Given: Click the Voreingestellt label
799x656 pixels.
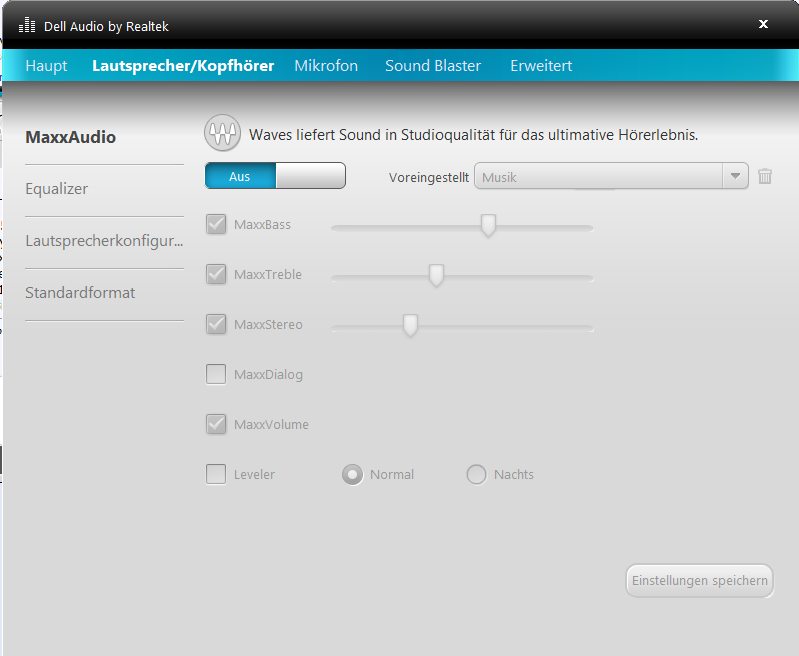Looking at the screenshot, I should pyautogui.click(x=429, y=177).
